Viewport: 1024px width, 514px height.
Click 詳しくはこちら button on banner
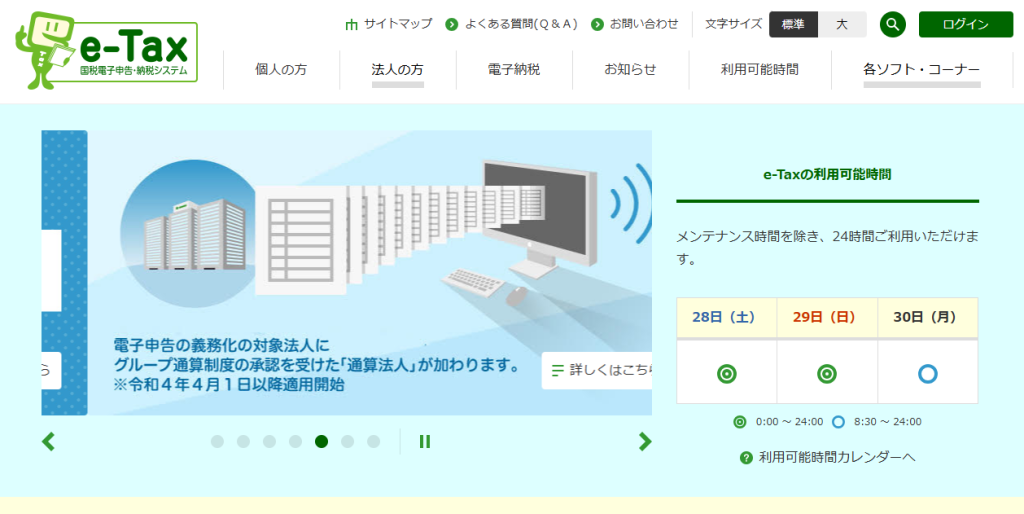(x=597, y=370)
